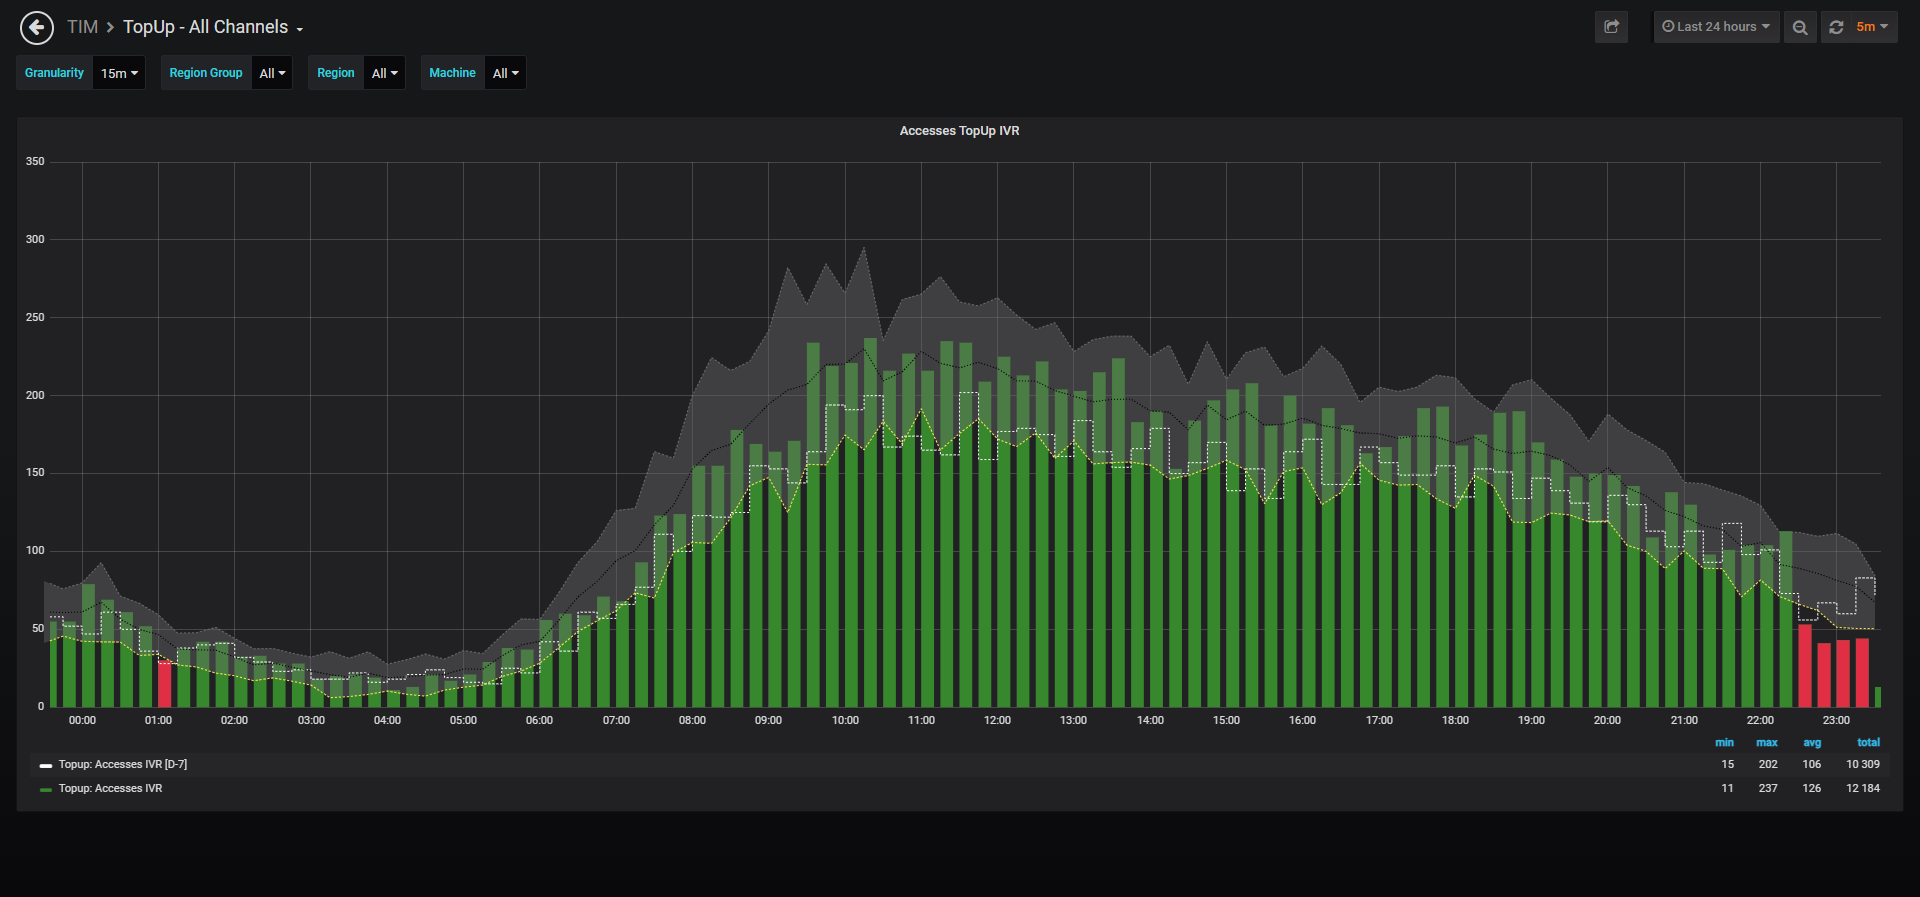Sort legend by the min column header

[1724, 743]
